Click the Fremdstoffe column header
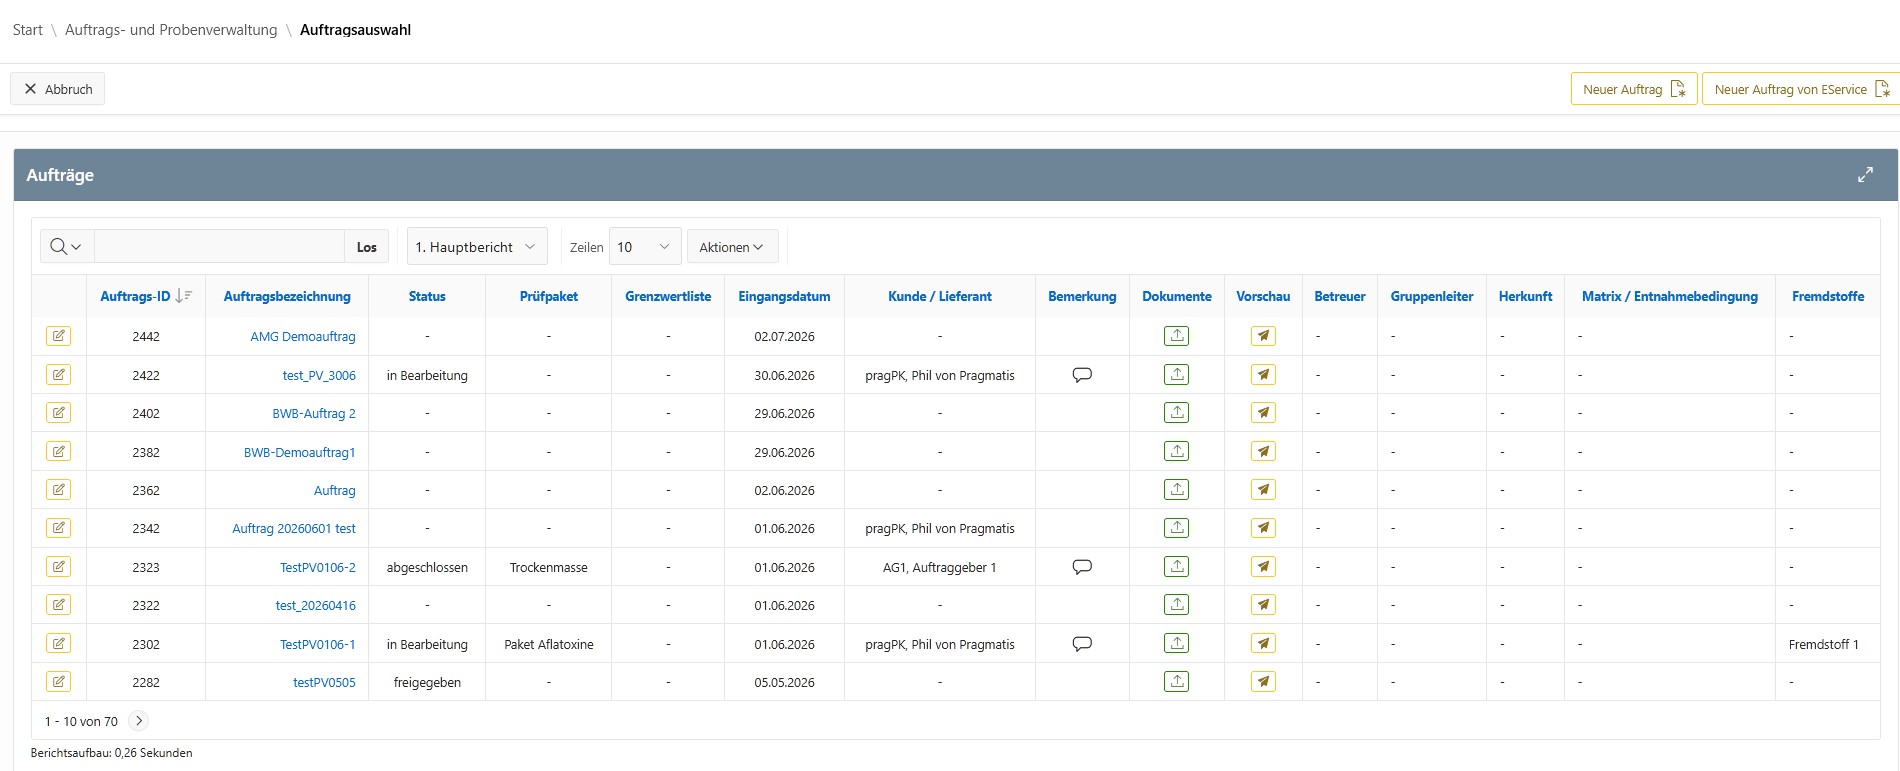Viewport: 1900px width, 771px height. click(1828, 296)
